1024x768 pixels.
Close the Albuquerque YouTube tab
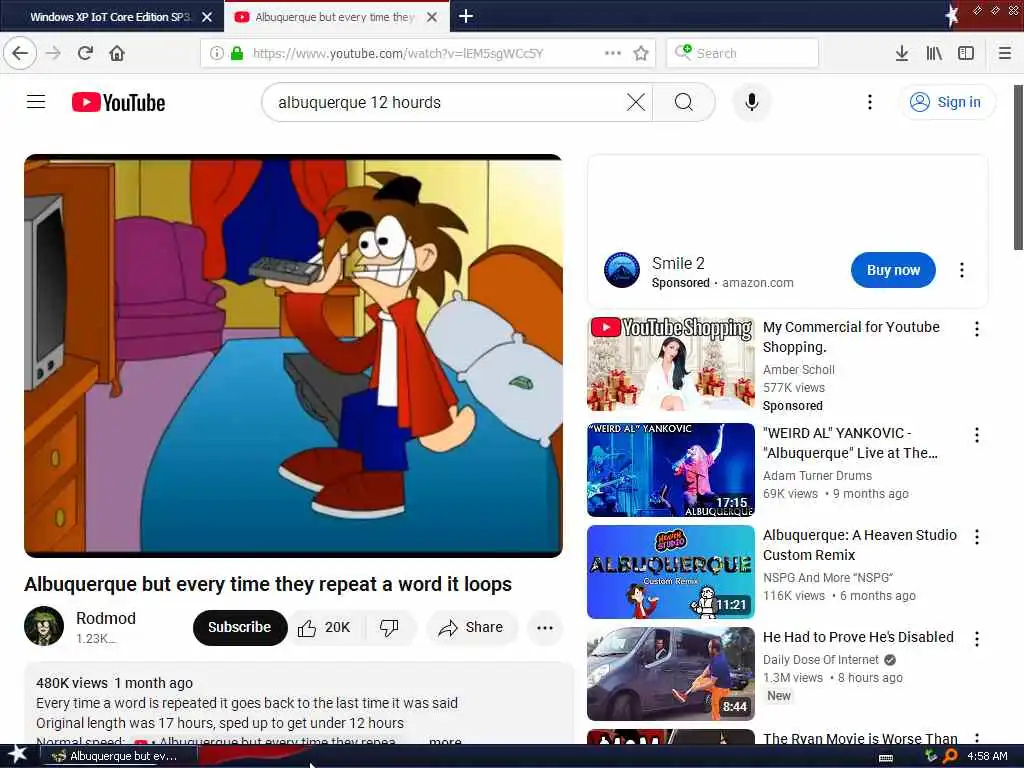pyautogui.click(x=432, y=17)
